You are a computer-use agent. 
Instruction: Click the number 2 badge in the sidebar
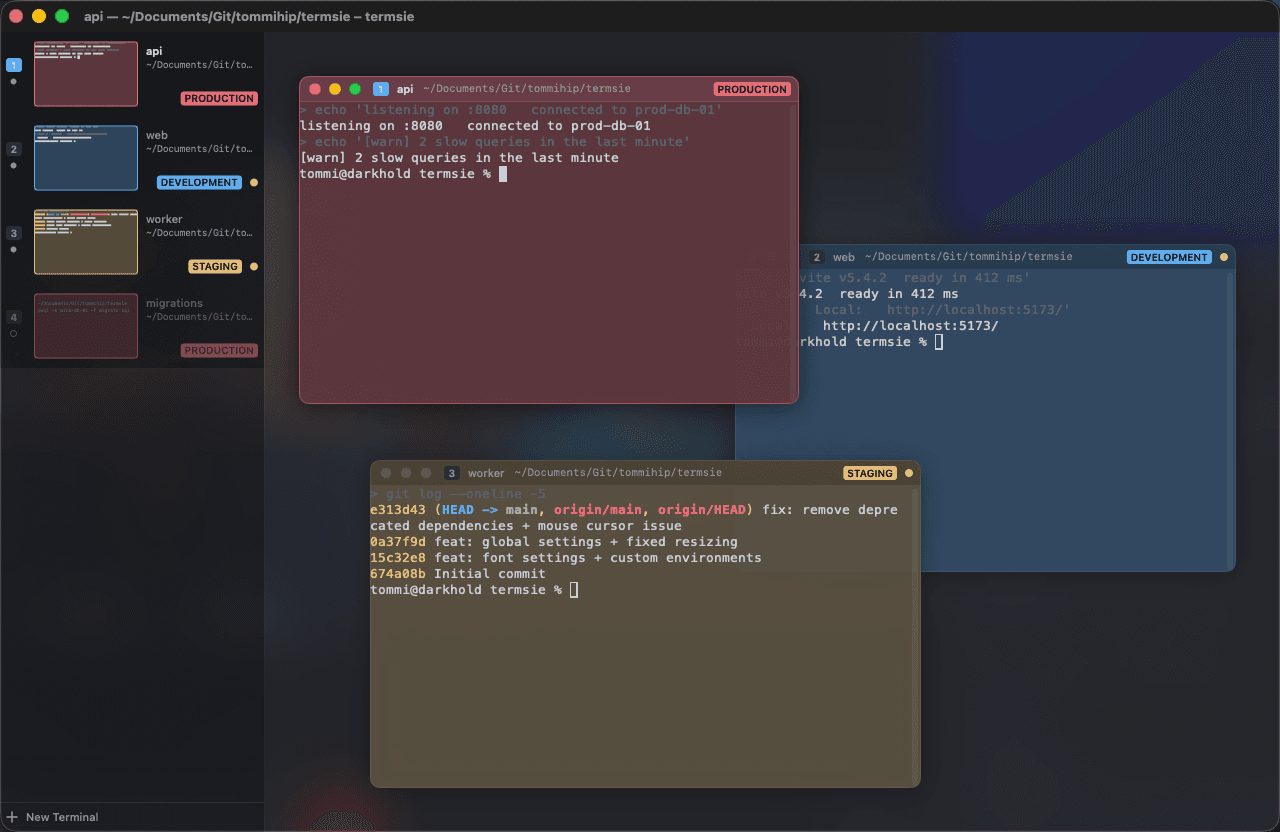click(x=13, y=149)
